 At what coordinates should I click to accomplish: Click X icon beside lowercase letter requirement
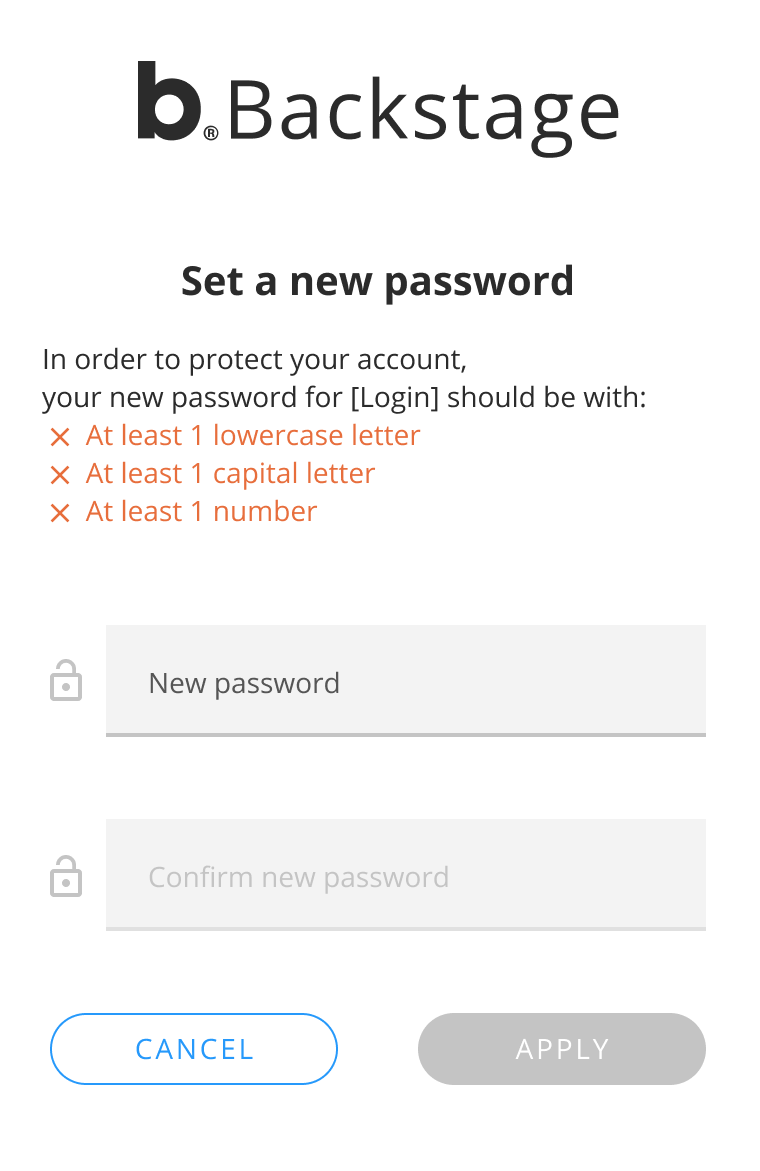pyautogui.click(x=60, y=437)
